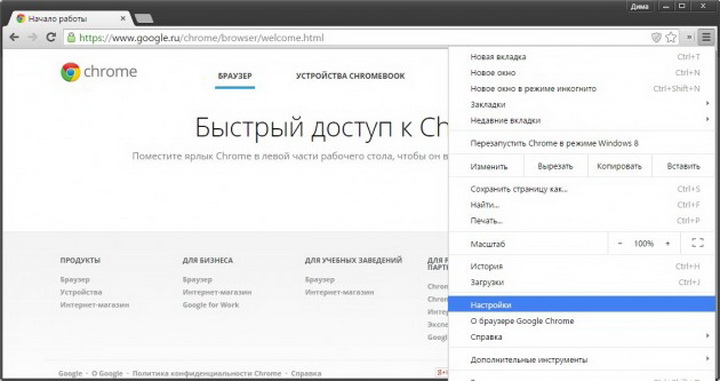Image resolution: width=720 pixels, height=381 pixels.
Task: Click the 100% zoom value
Action: 644,244
